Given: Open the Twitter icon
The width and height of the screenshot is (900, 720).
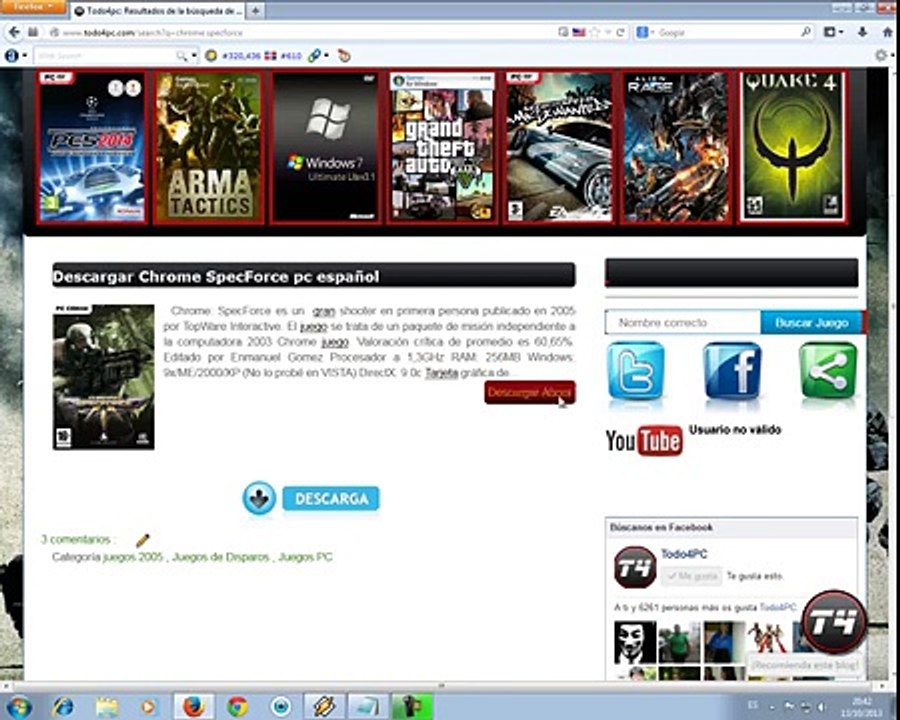Looking at the screenshot, I should [x=635, y=371].
